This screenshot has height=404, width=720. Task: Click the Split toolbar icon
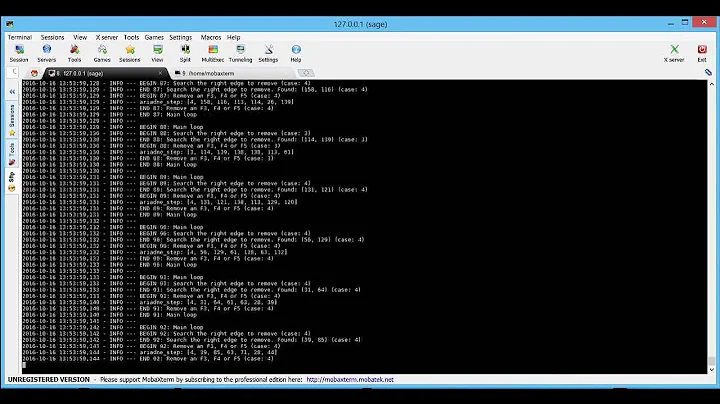coord(185,53)
